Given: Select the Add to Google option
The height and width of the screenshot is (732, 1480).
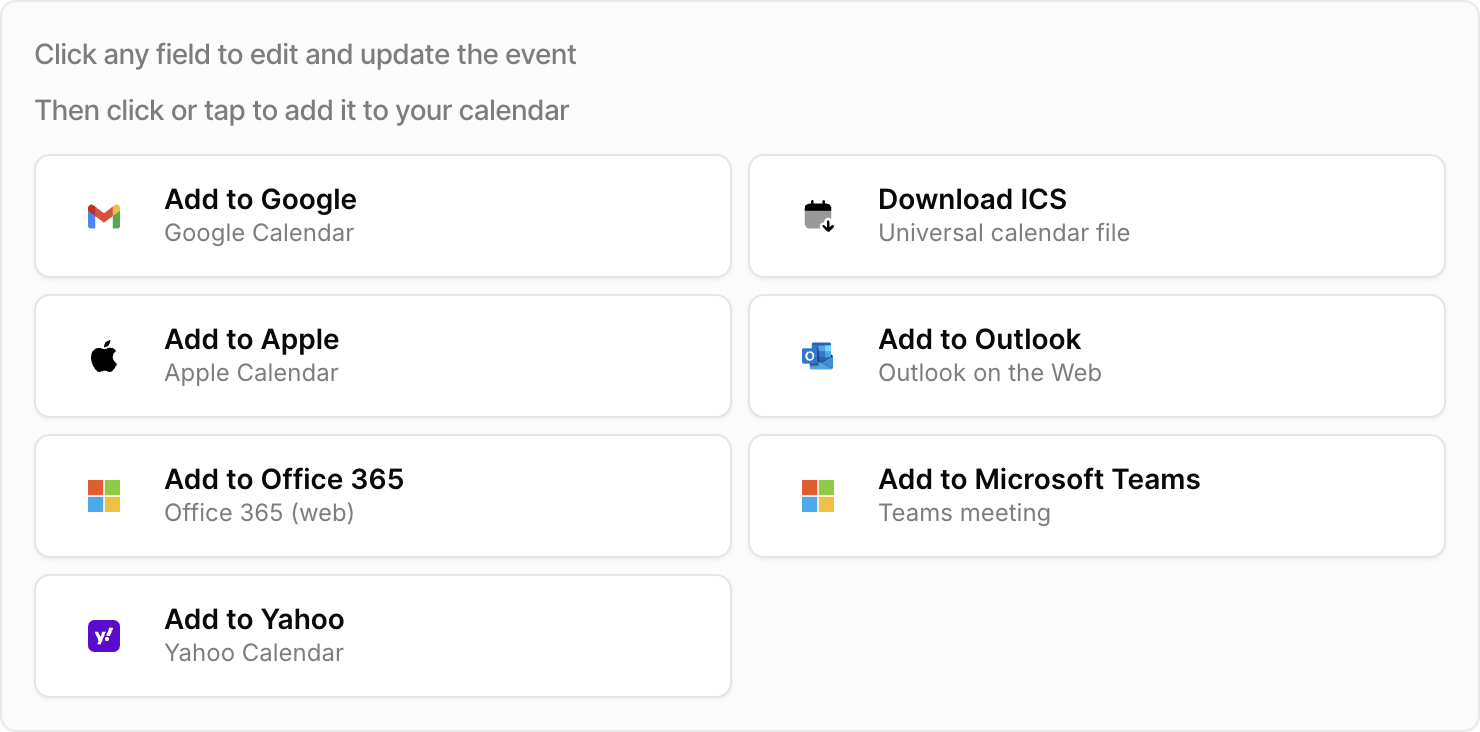Looking at the screenshot, I should pos(383,215).
